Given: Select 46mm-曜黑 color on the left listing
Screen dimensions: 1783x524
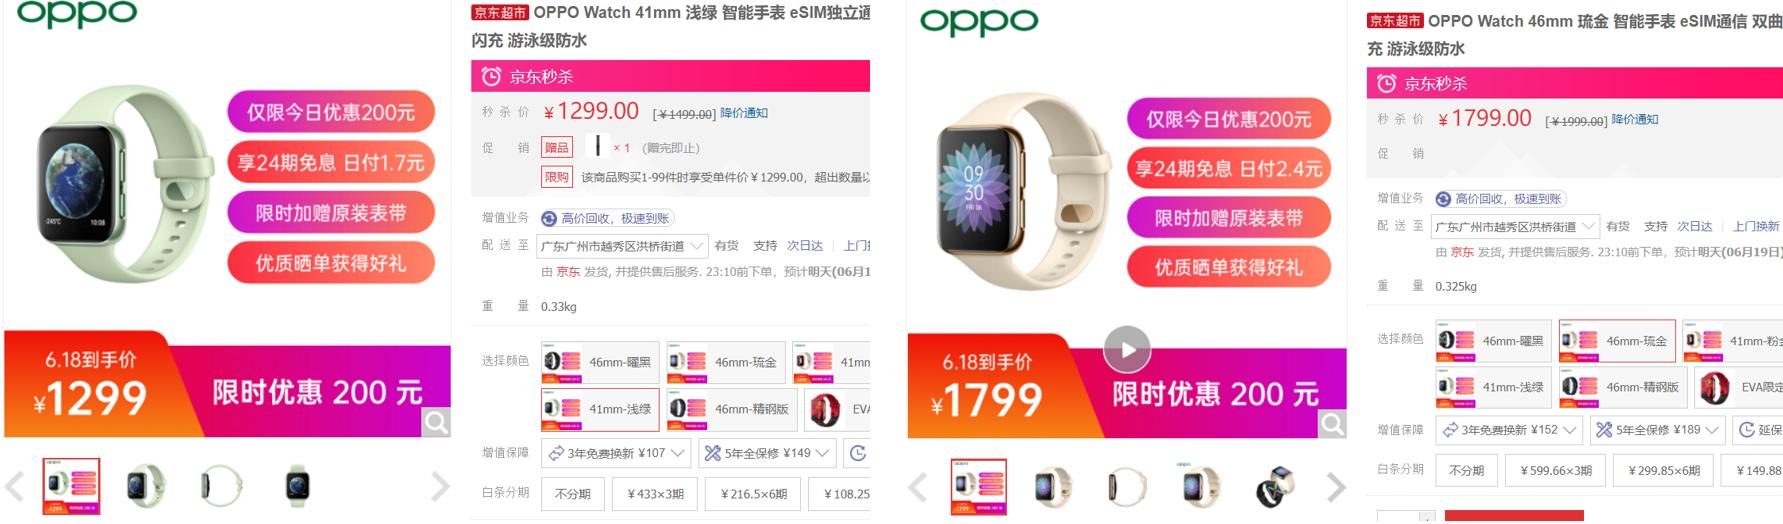Looking at the screenshot, I should pyautogui.click(x=600, y=362).
